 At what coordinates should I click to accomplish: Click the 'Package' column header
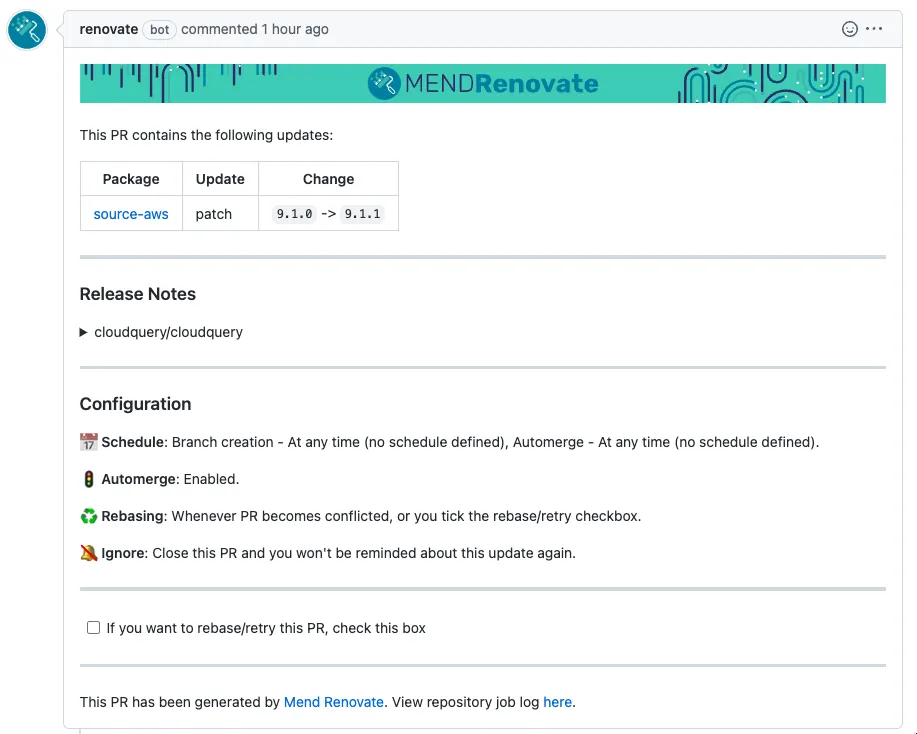(x=131, y=179)
